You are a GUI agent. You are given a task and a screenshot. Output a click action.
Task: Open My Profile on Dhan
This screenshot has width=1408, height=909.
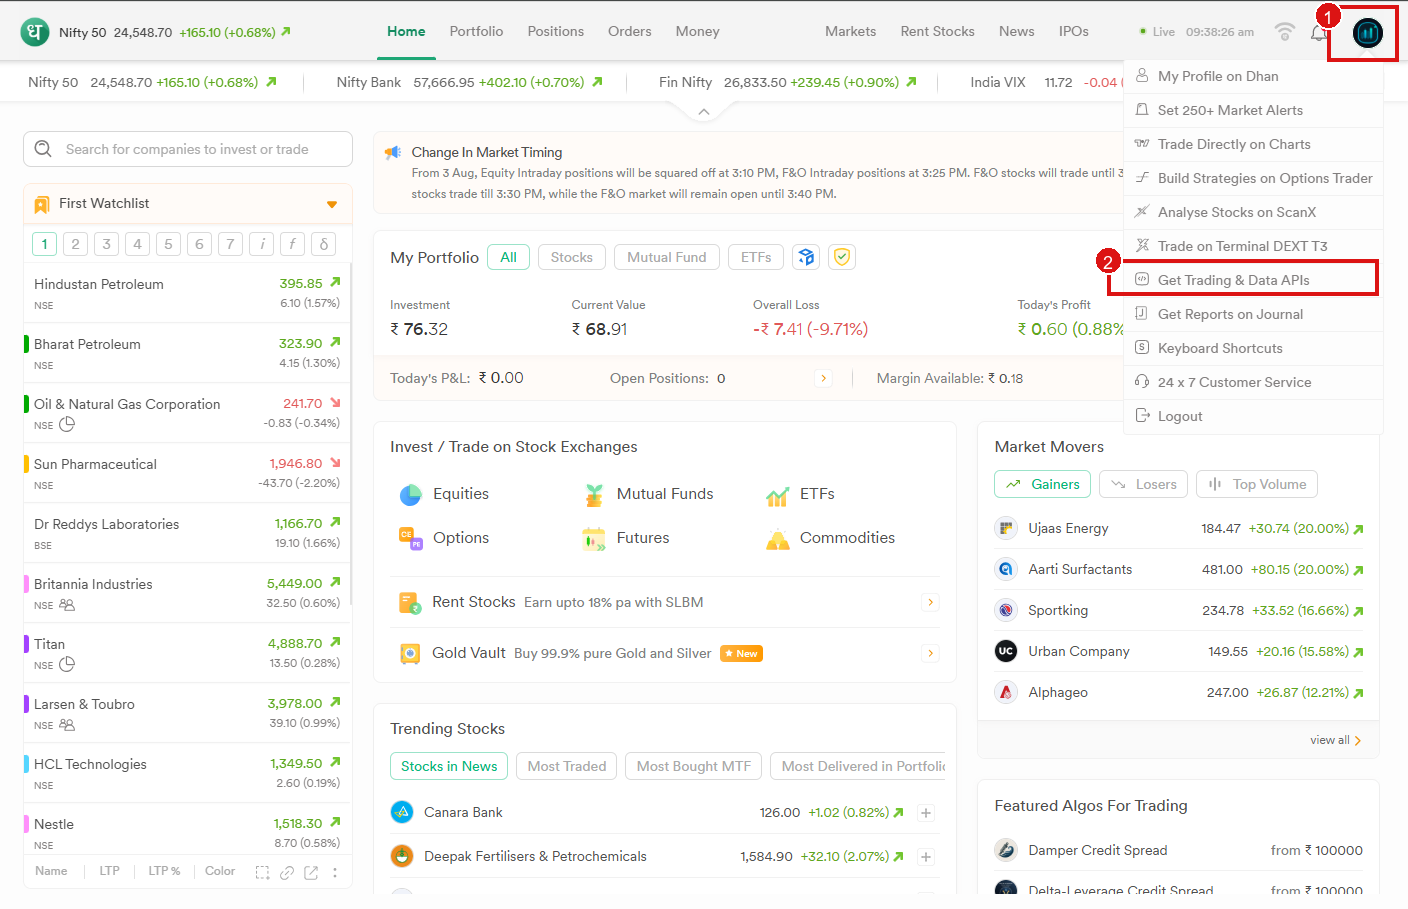(1253, 76)
